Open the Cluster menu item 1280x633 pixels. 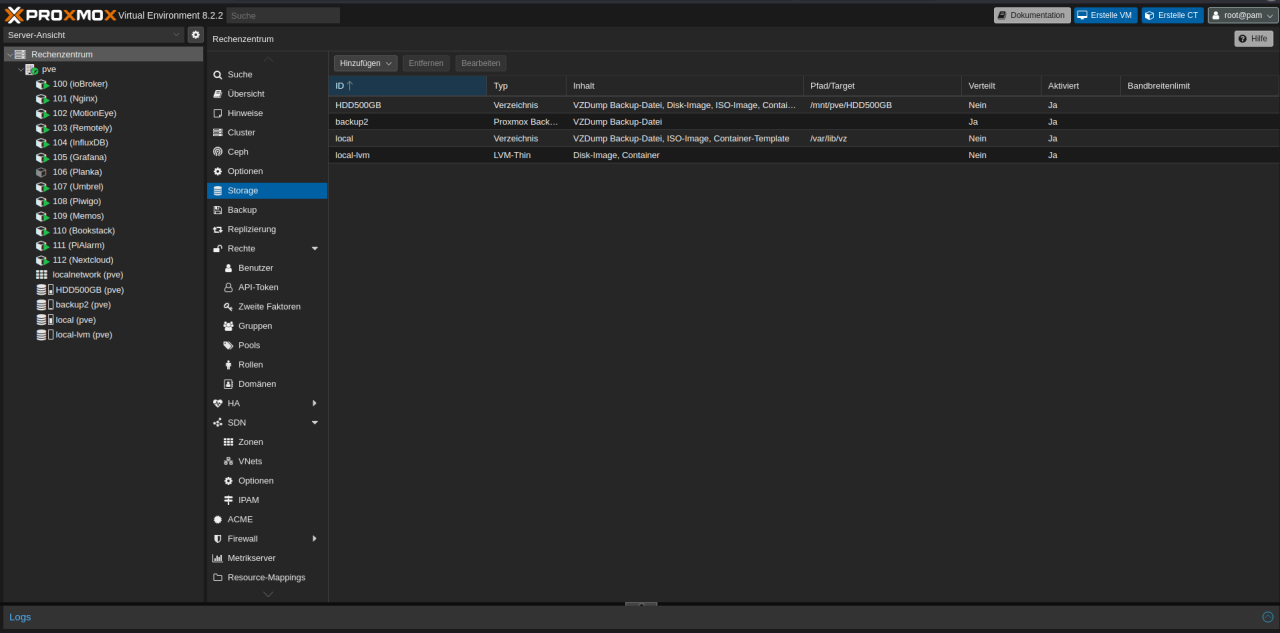pyautogui.click(x=267, y=132)
